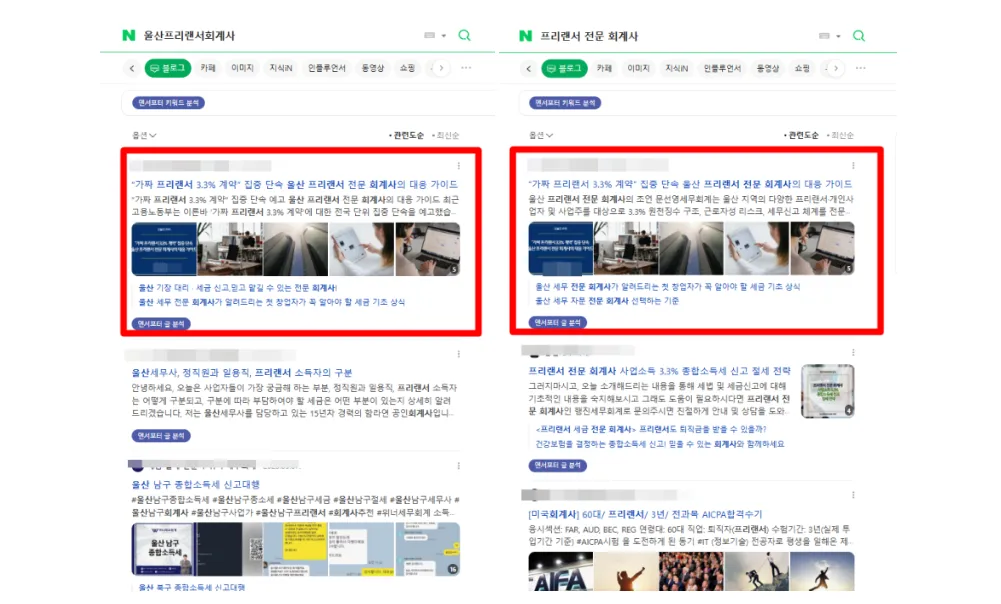Image resolution: width=1001 pixels, height=604 pixels.
Task: Click 엔서포터 키워드 분석 in 울산프리랜서회계사 panel
Action: 169,103
